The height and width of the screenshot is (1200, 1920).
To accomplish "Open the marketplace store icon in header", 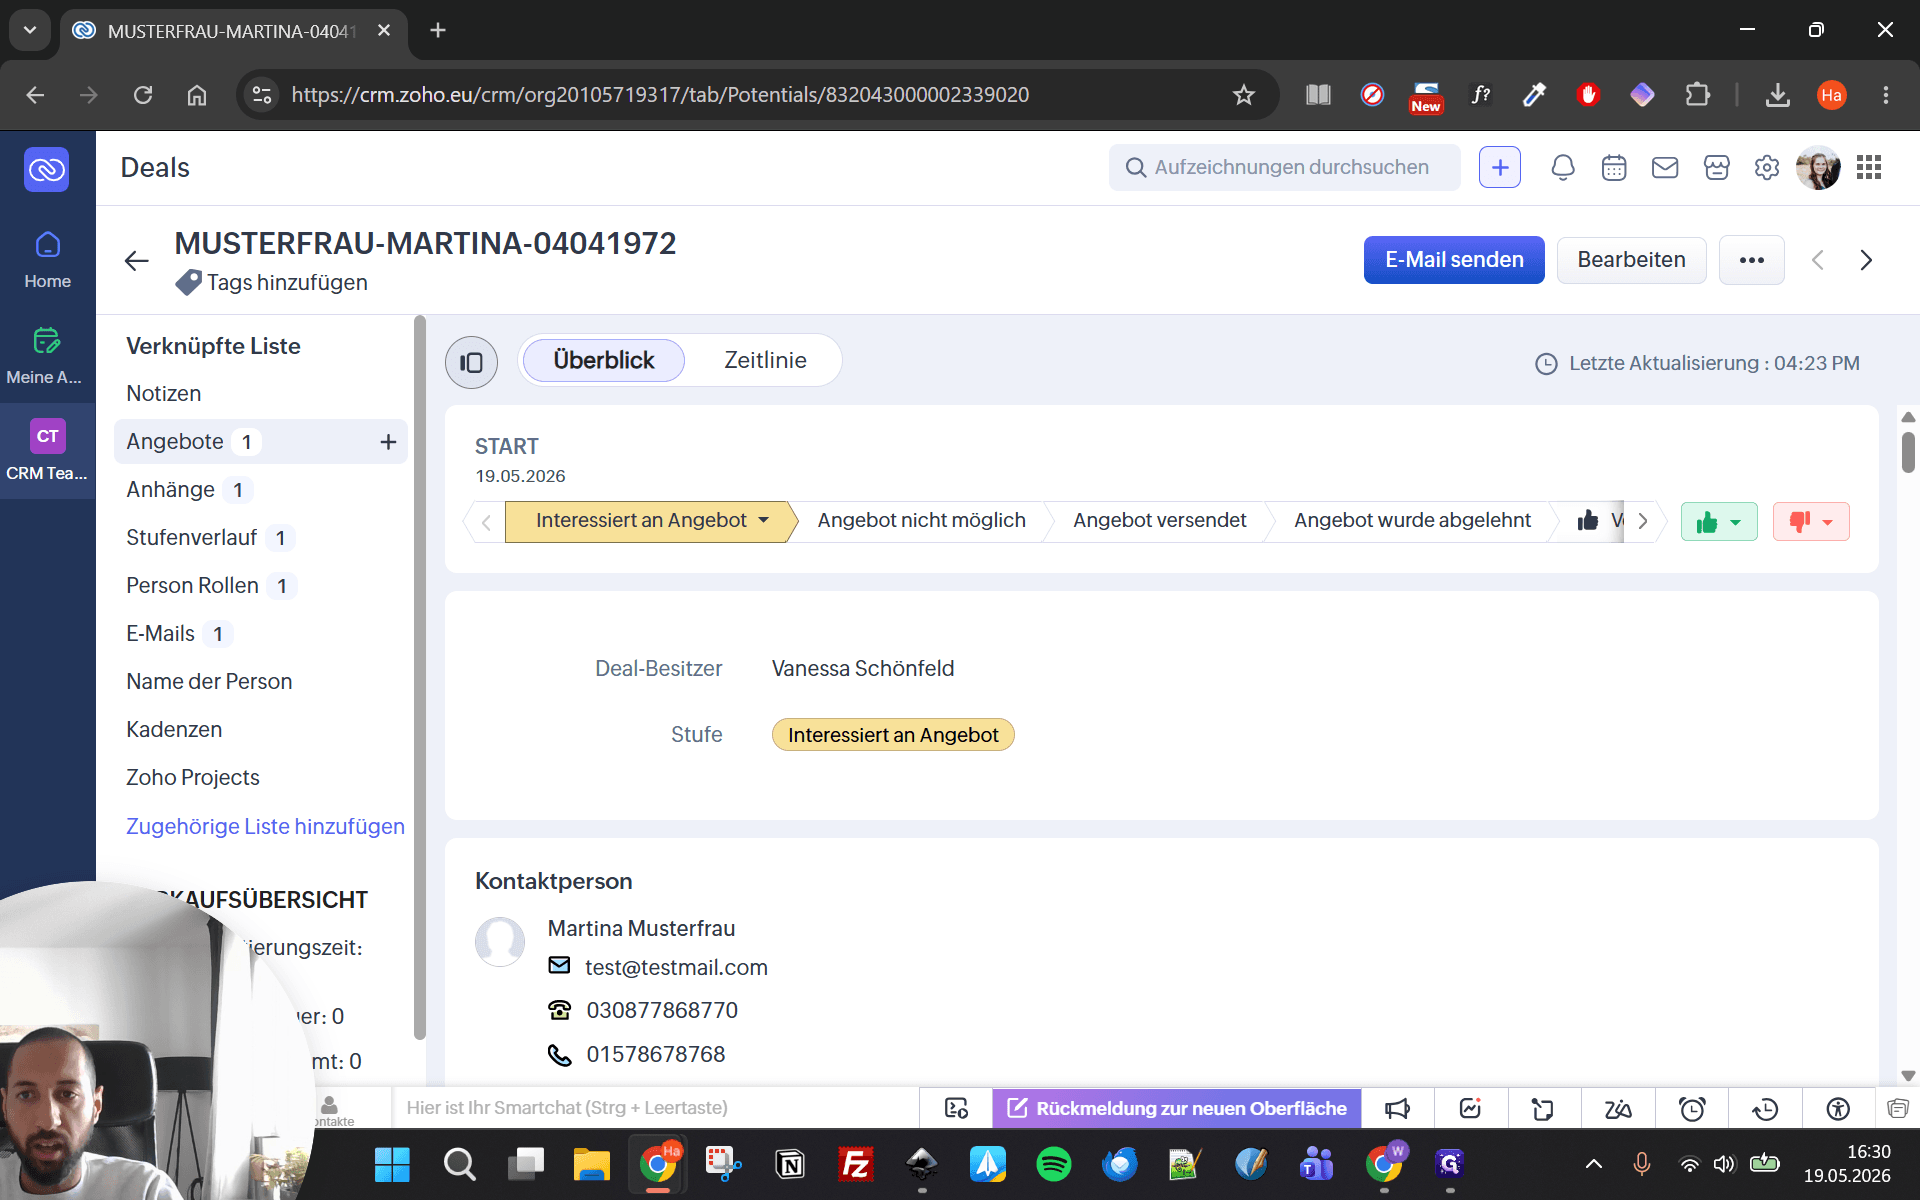I will [1716, 167].
